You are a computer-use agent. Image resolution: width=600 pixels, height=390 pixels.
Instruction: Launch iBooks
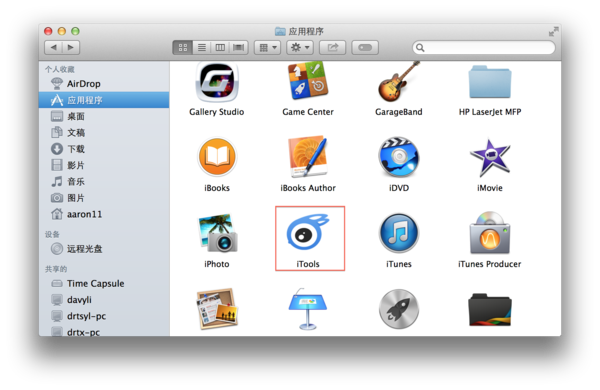(217, 157)
